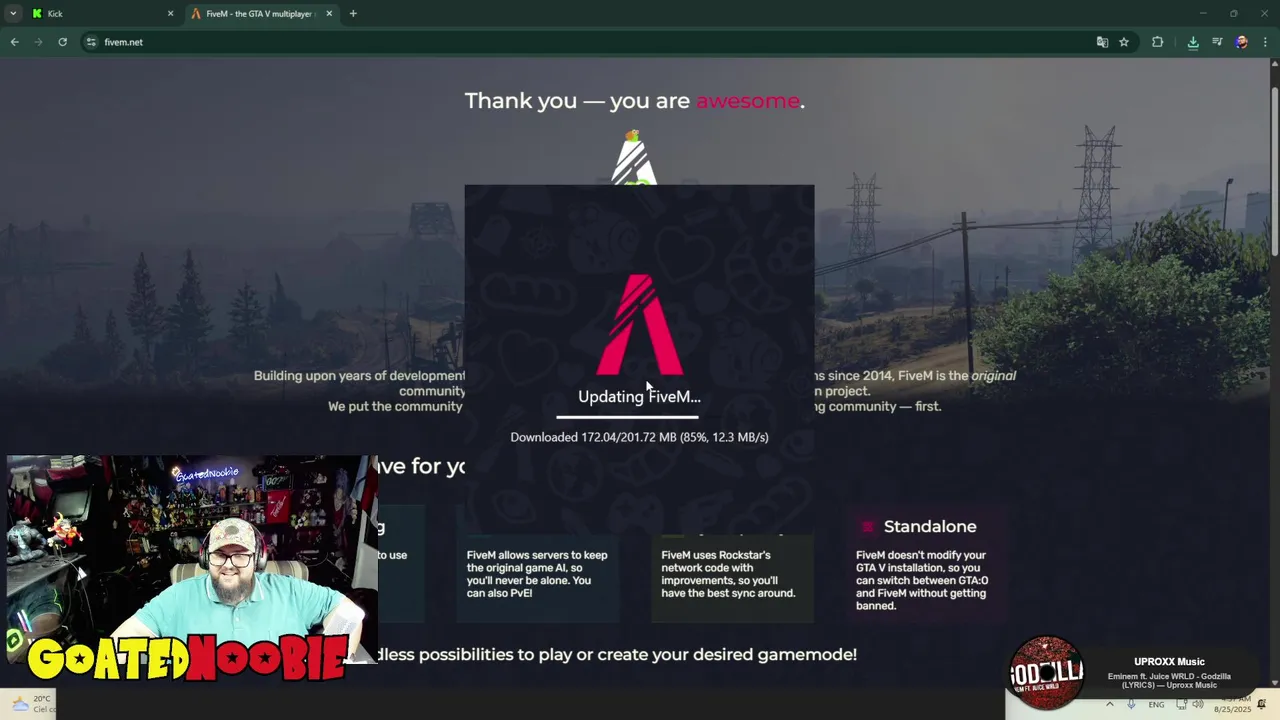Click the 'Updating FiveM...' text
1280x720 pixels.
click(x=639, y=397)
